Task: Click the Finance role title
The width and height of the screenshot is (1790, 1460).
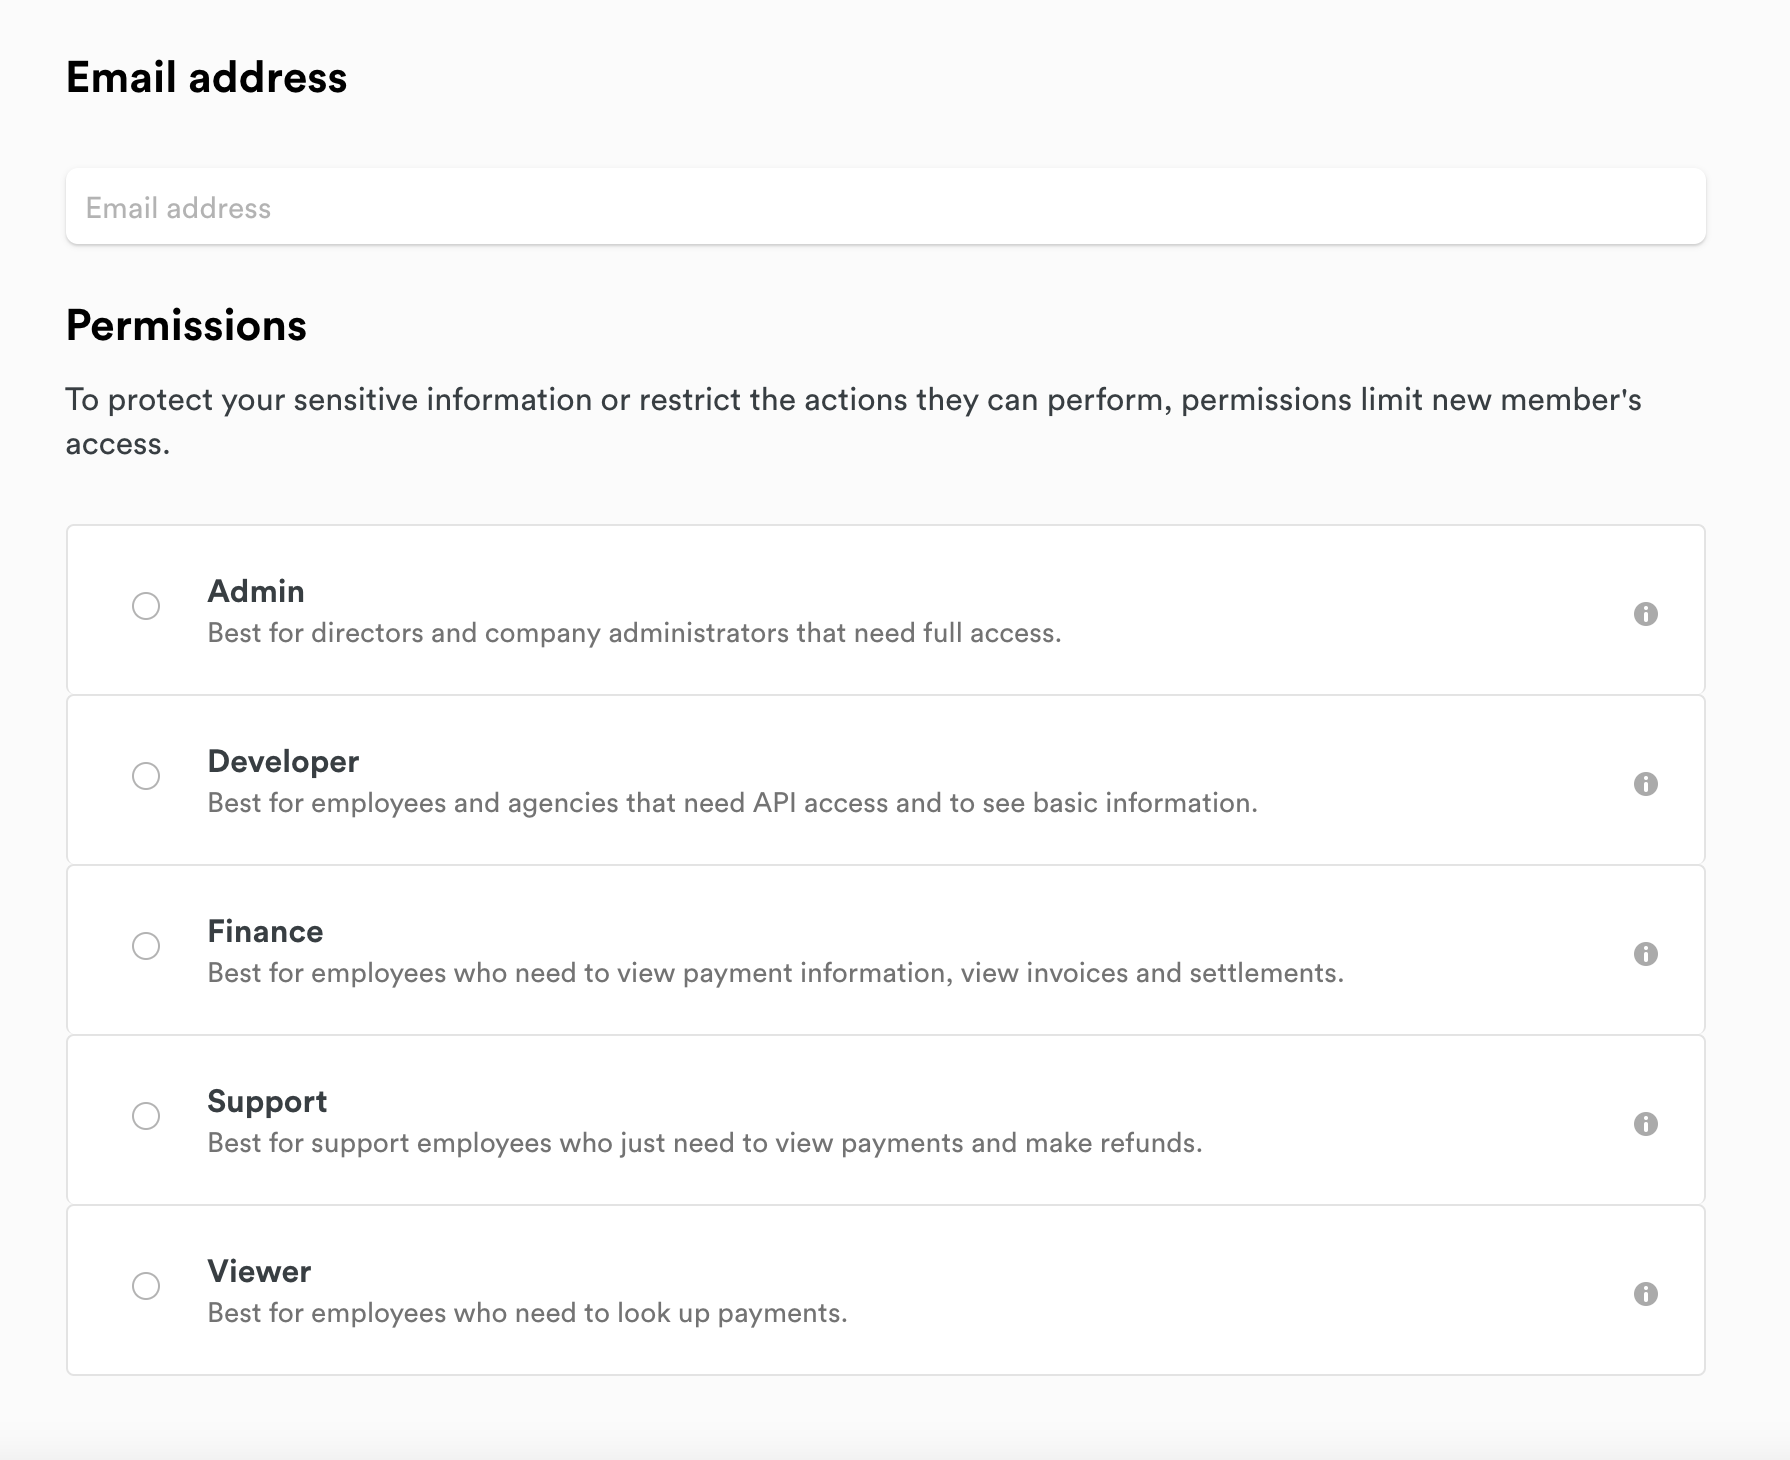Action: [x=265, y=931]
